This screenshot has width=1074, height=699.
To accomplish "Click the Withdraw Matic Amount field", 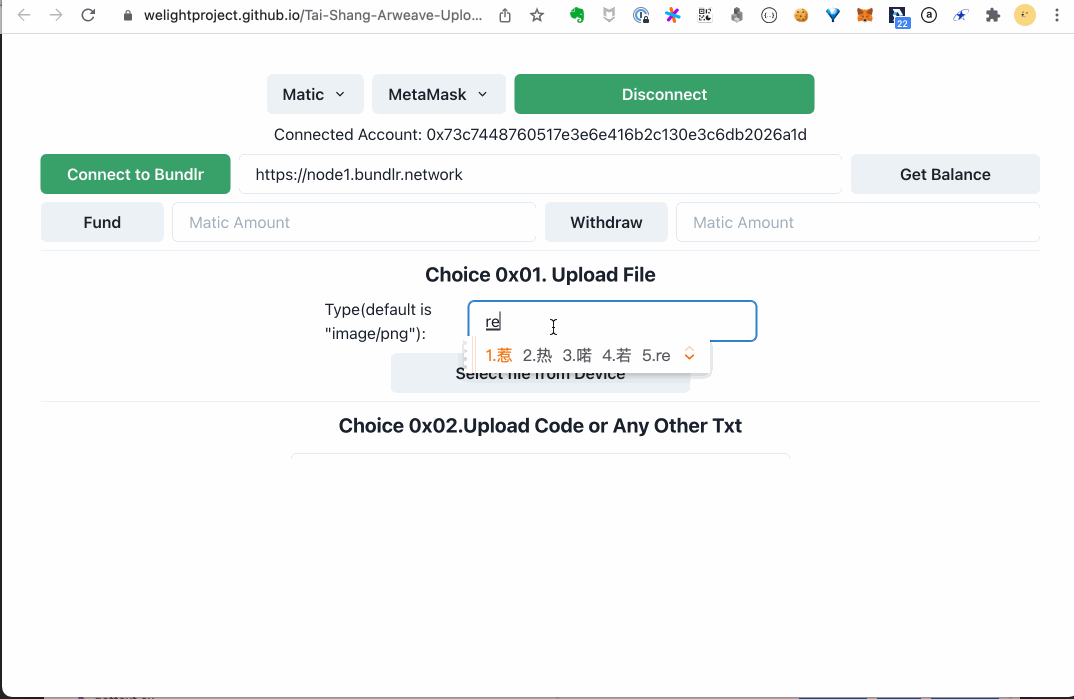I will pos(857,222).
